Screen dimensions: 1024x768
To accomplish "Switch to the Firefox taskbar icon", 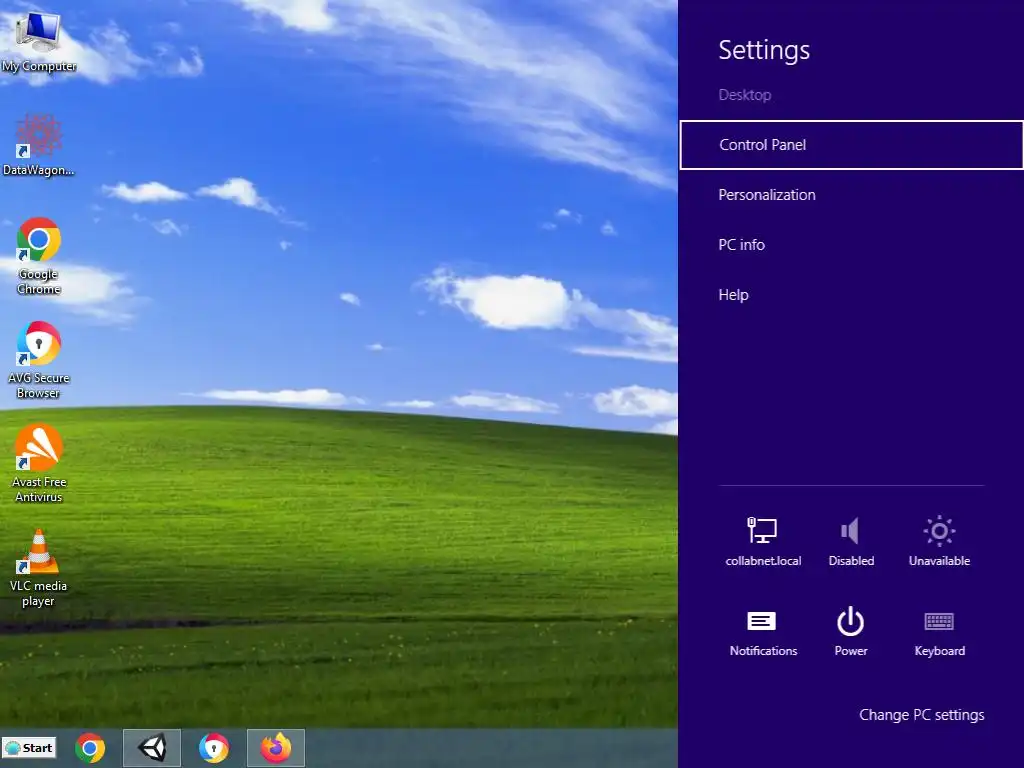I will click(x=276, y=748).
